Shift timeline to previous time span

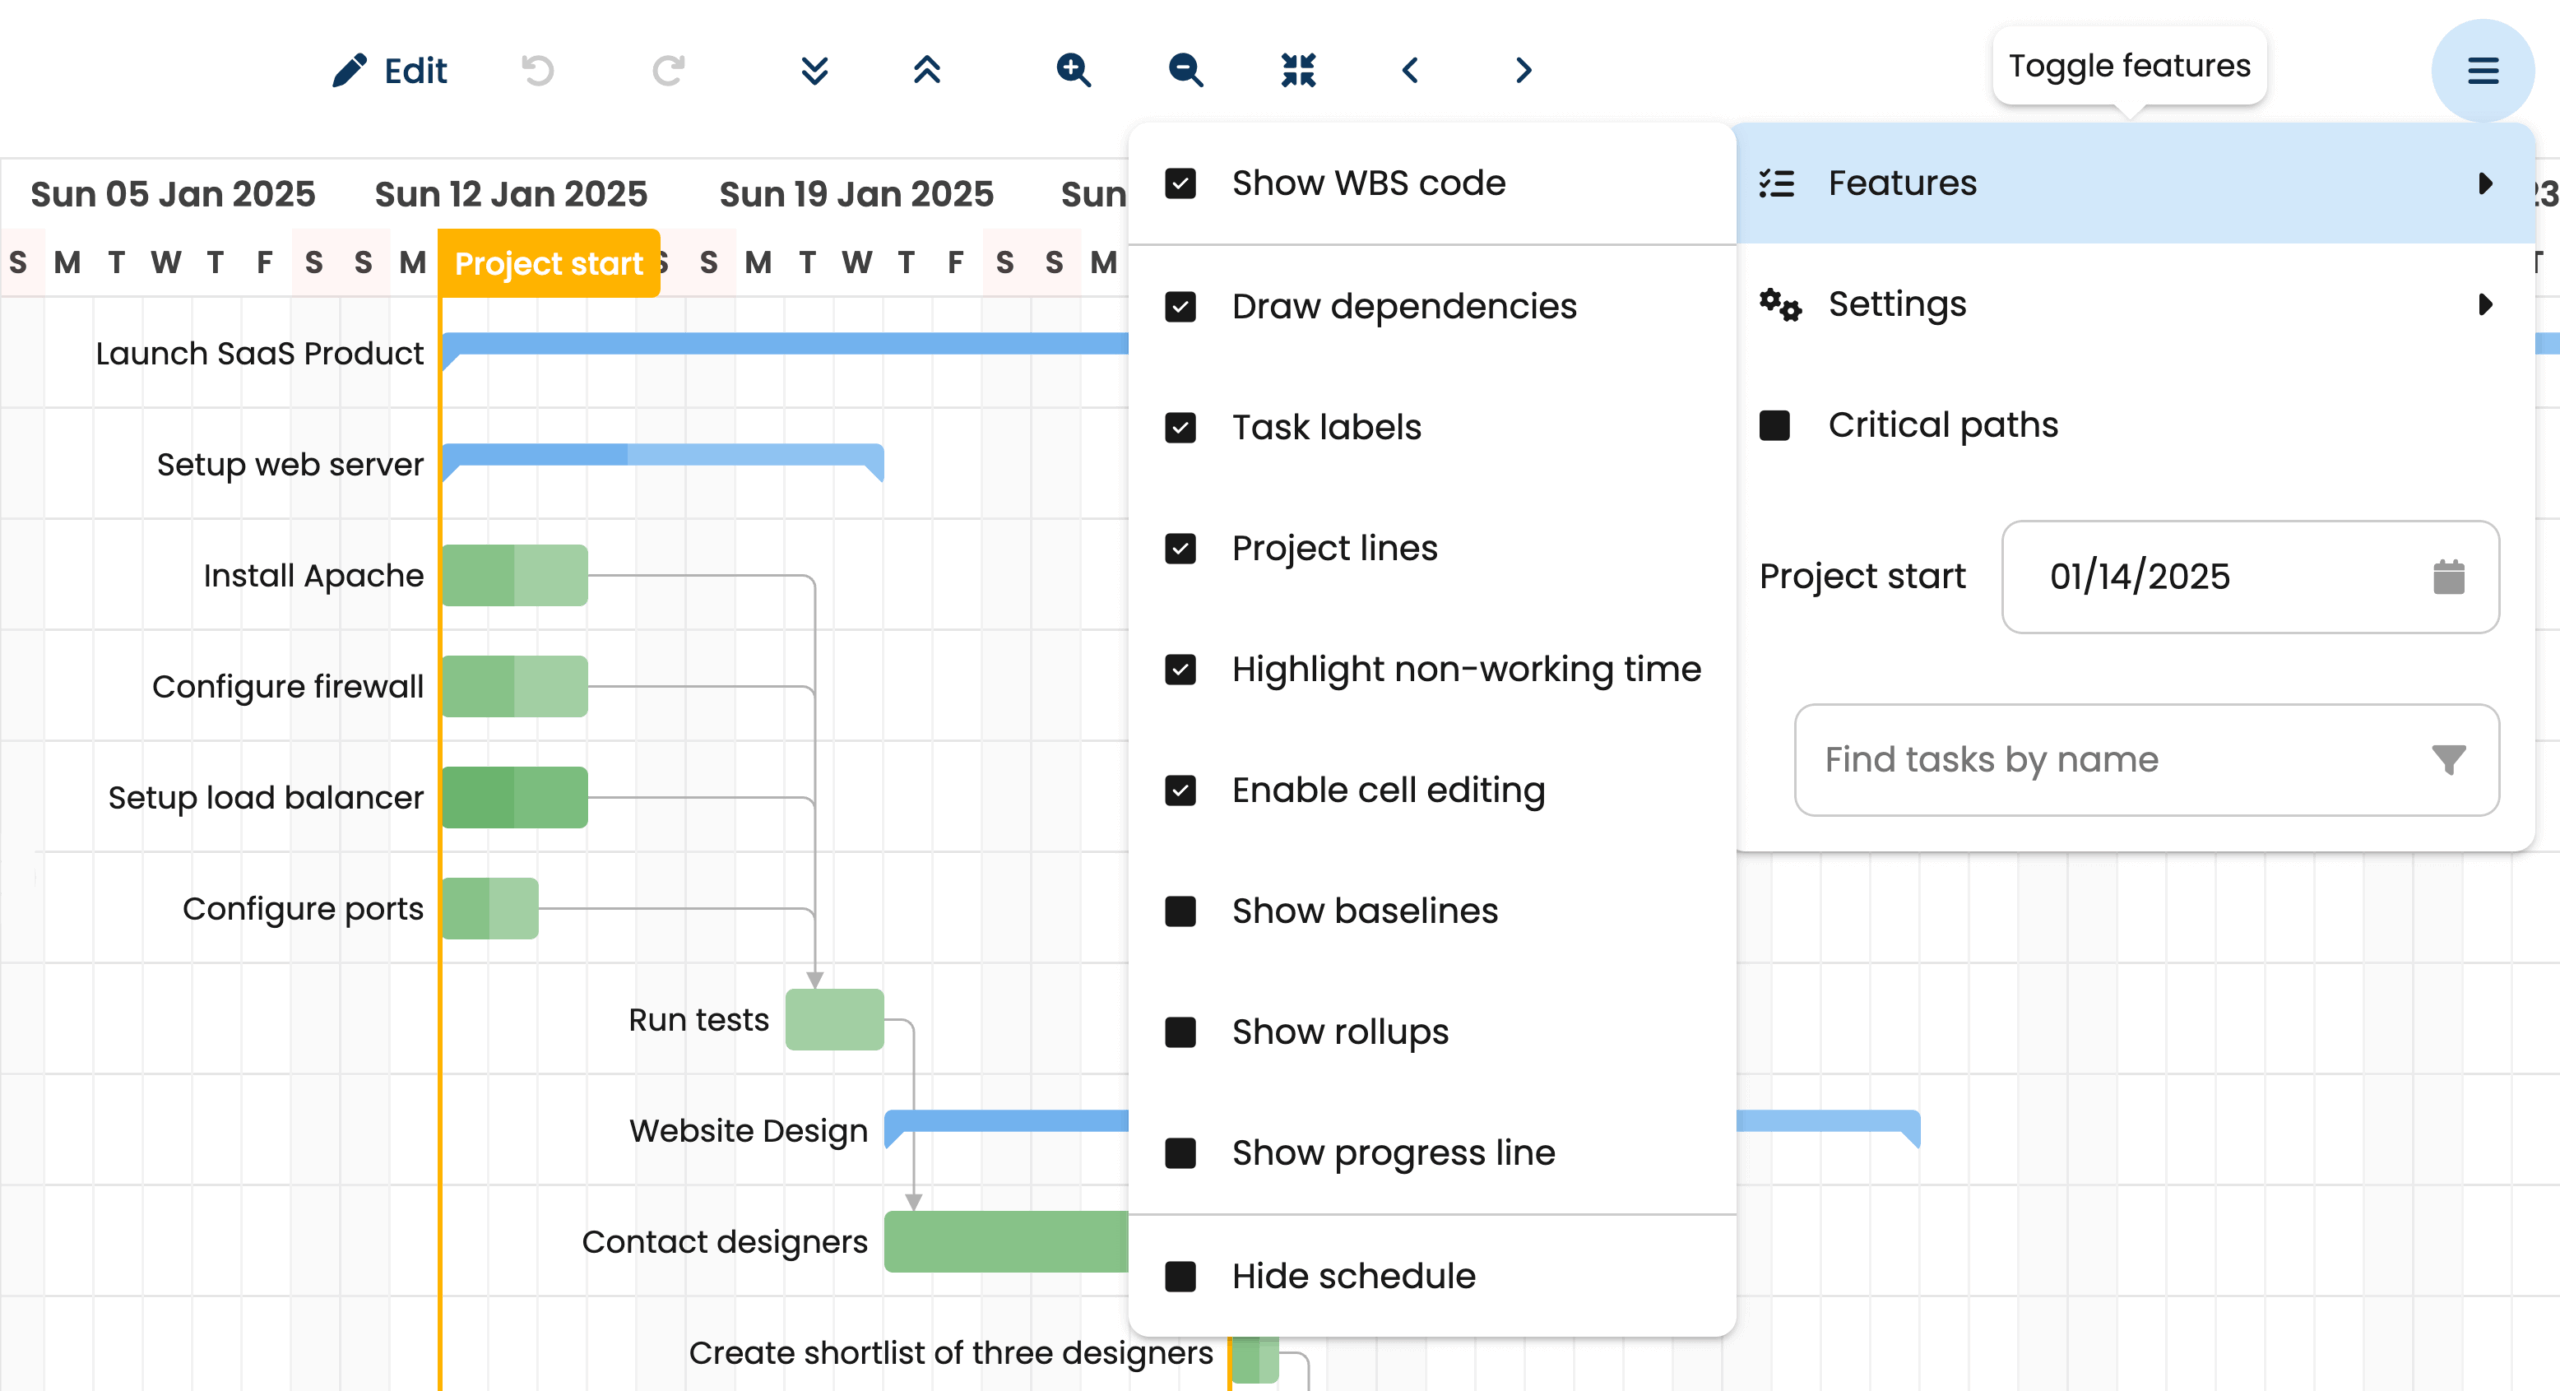tap(1410, 70)
